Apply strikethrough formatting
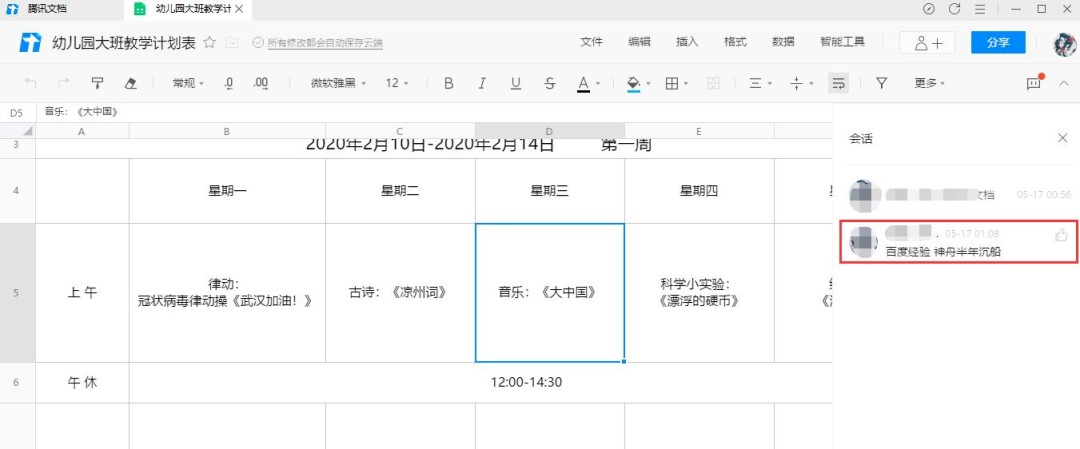Image resolution: width=1080 pixels, height=449 pixels. pos(549,84)
